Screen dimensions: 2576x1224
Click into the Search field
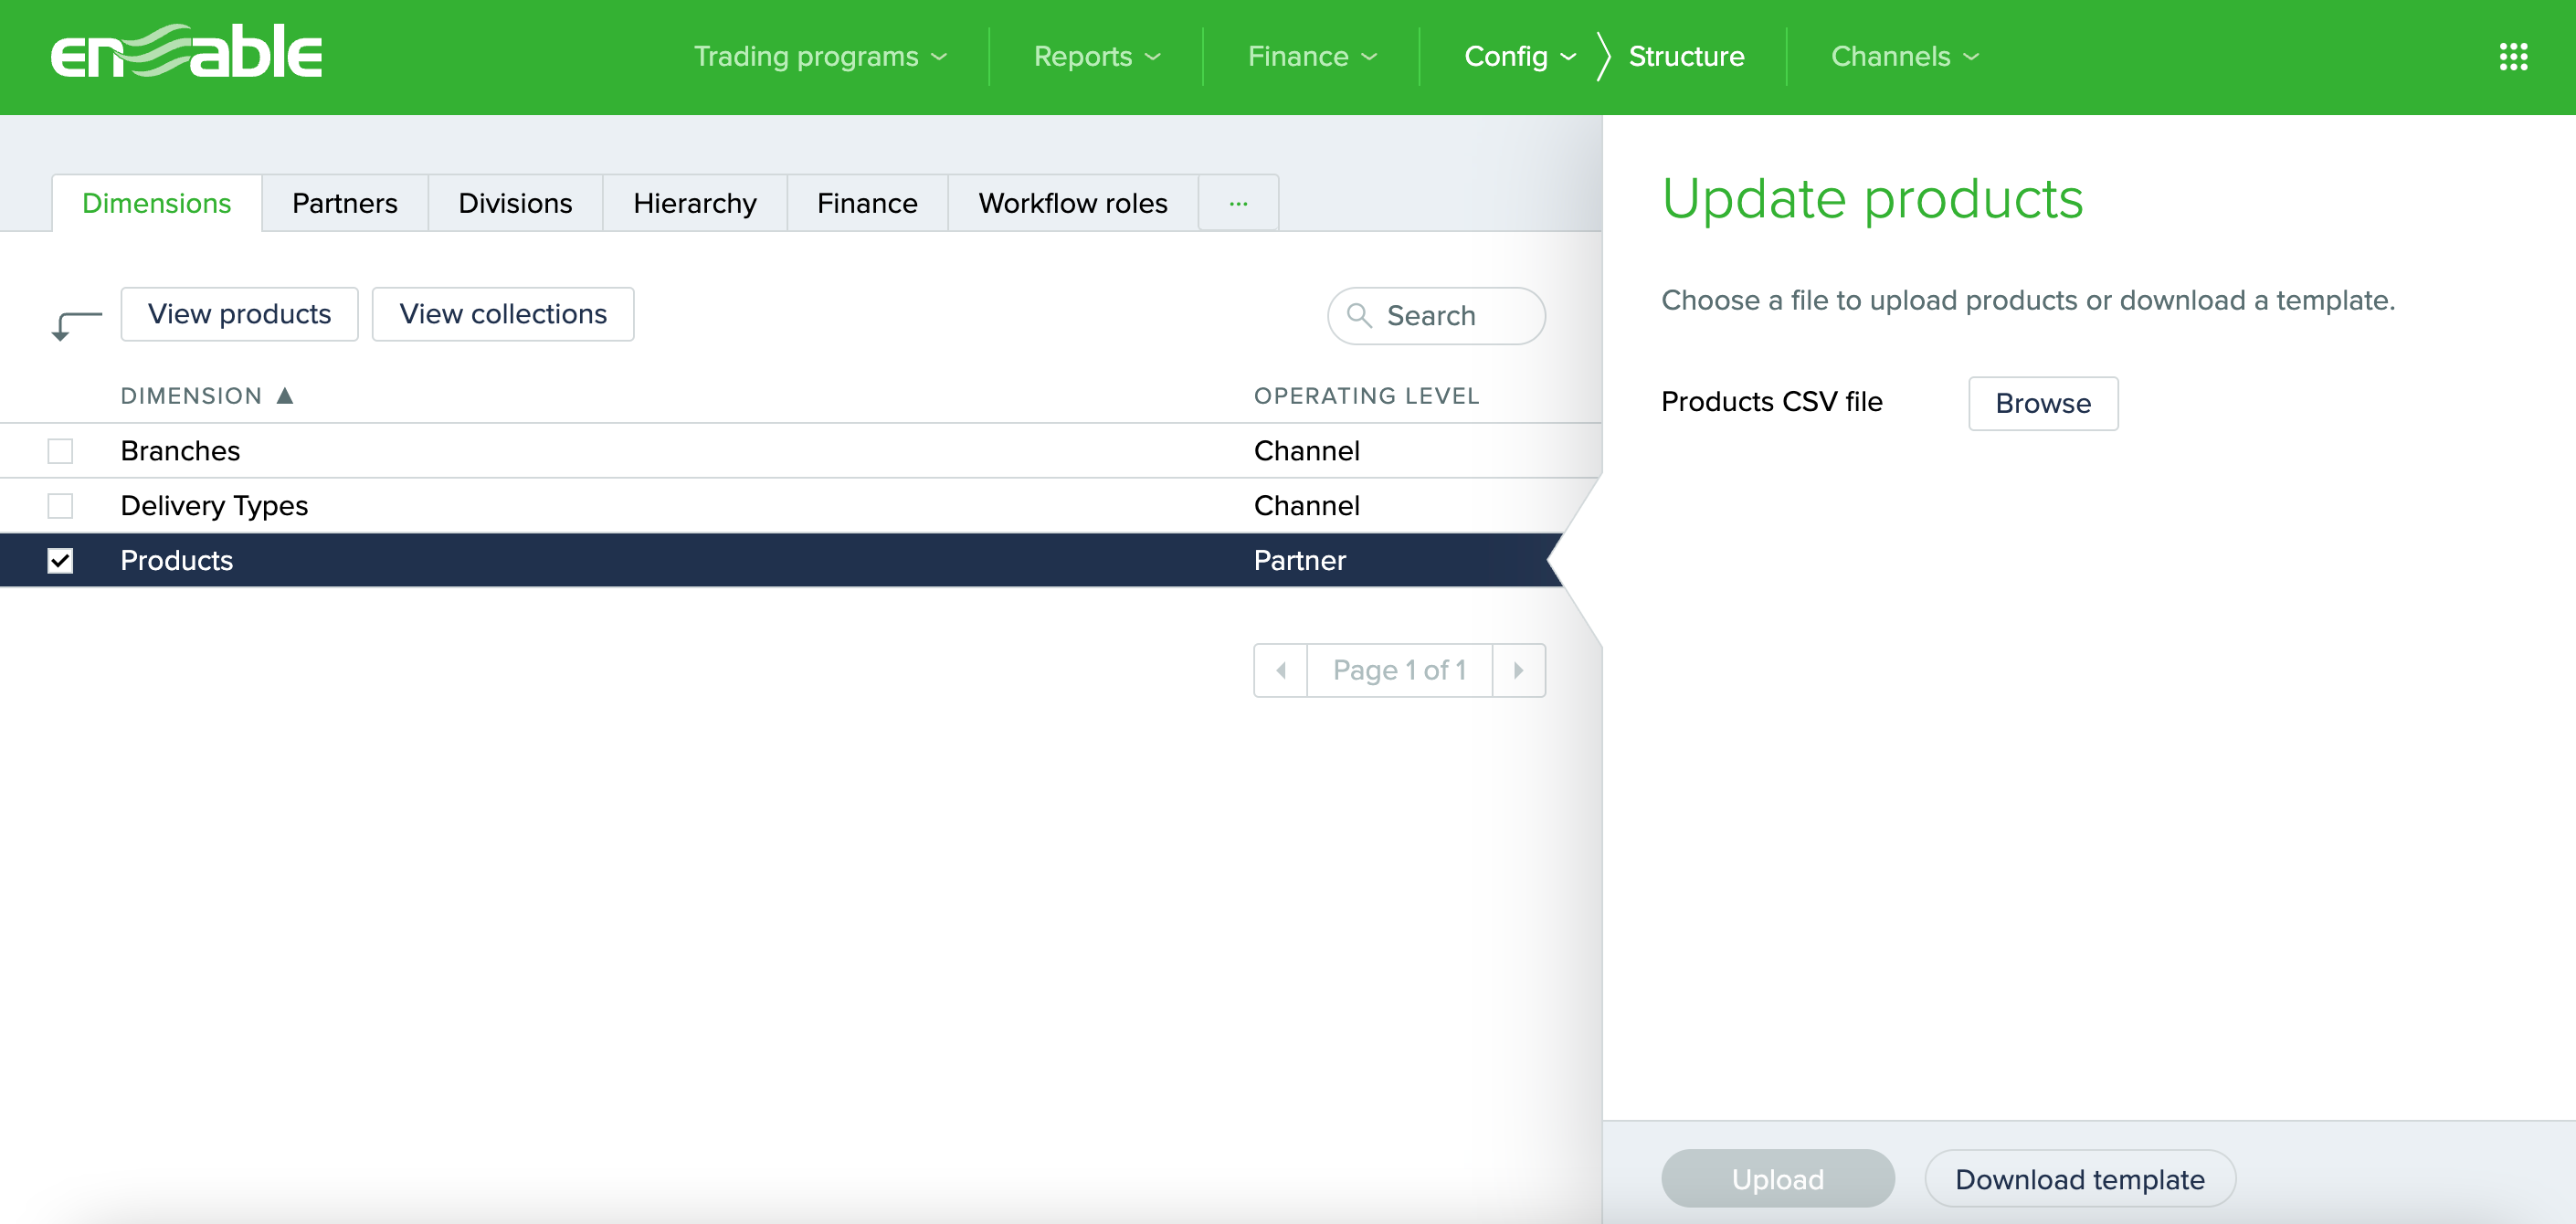click(x=1450, y=316)
